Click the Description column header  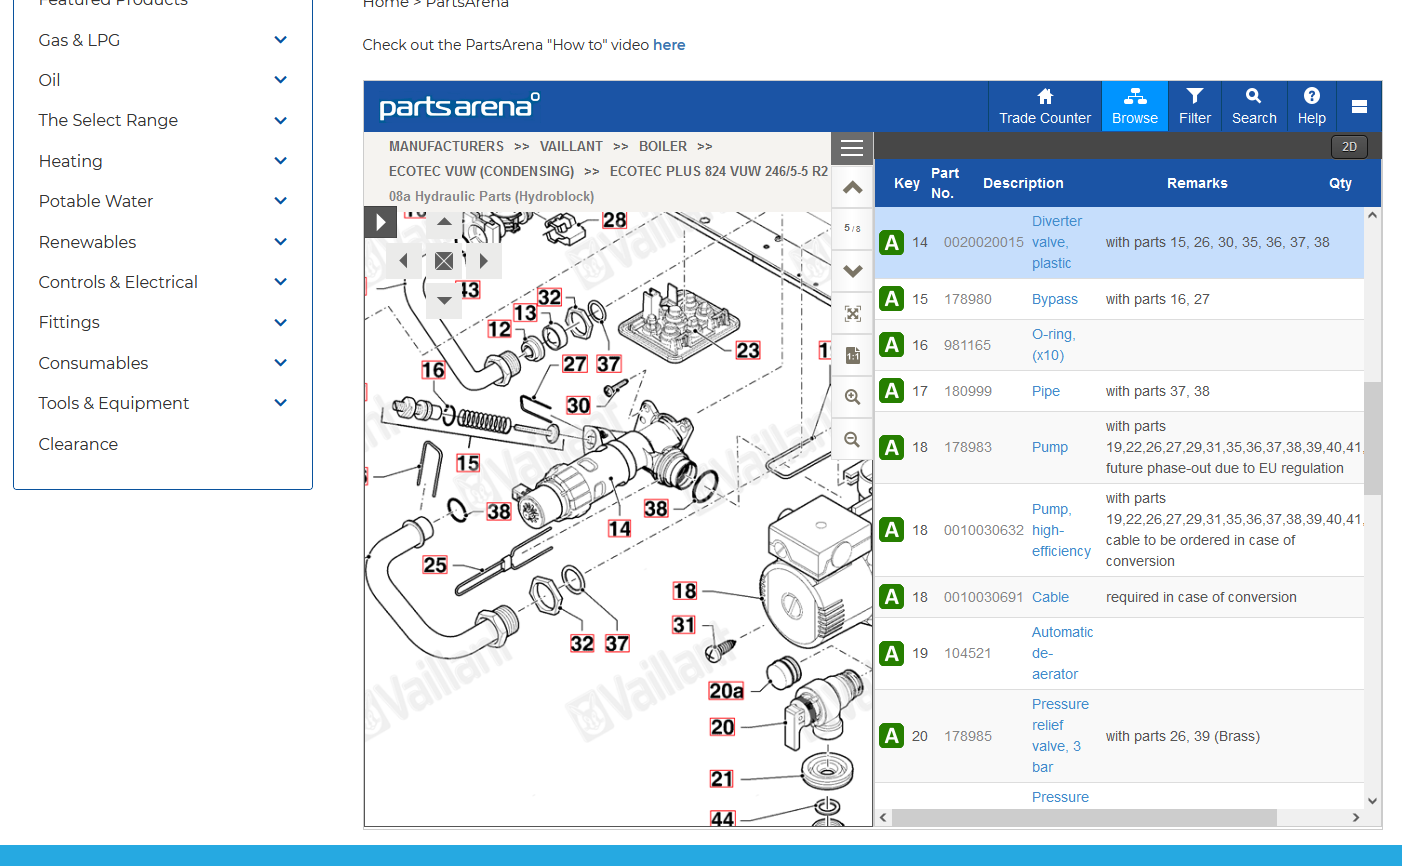point(1023,183)
